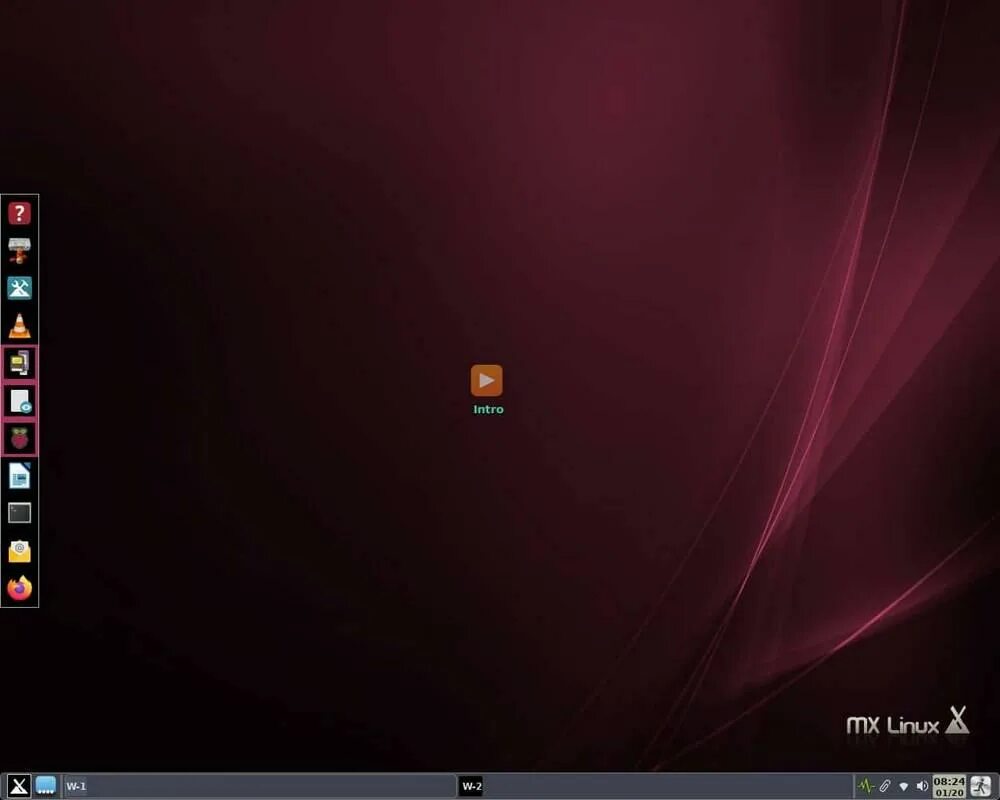Click the CPU monitor graph in the tray
This screenshot has height=800, width=1000.
865,785
